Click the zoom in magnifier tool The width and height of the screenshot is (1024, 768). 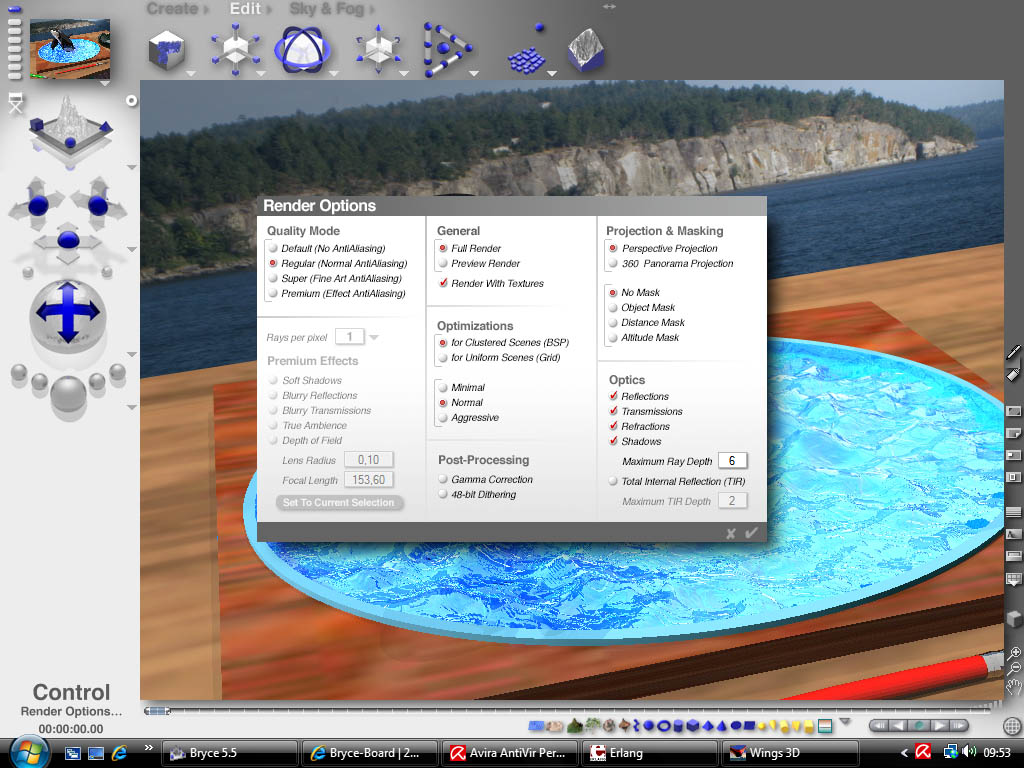(x=1014, y=652)
